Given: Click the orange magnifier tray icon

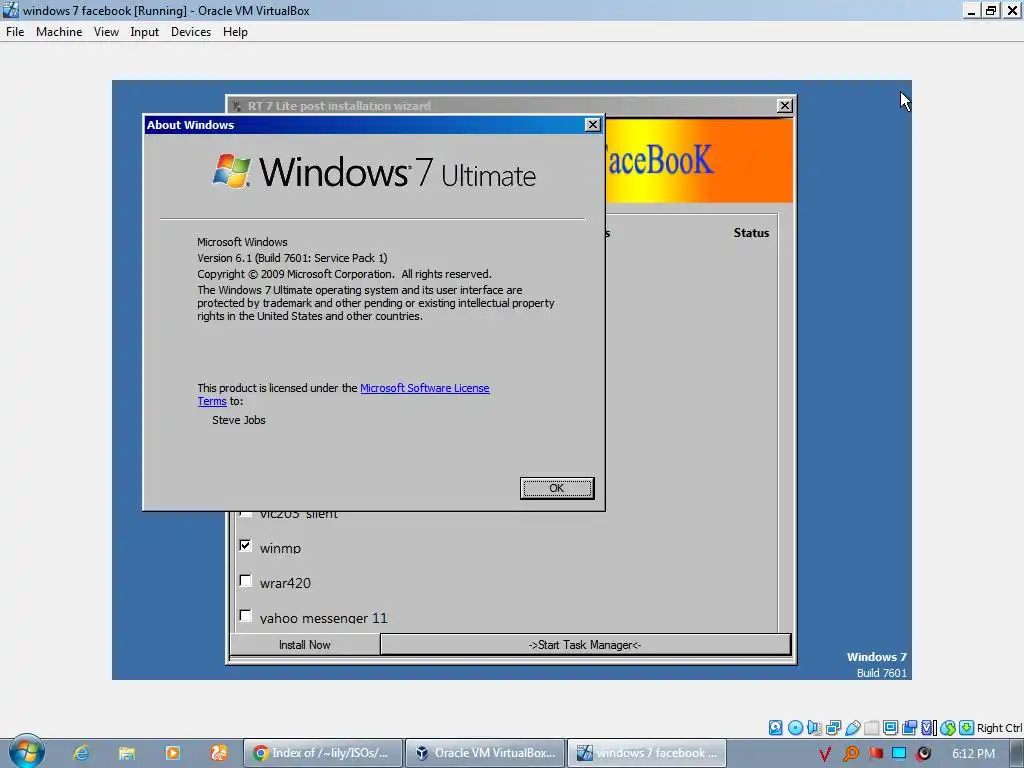Looking at the screenshot, I should pos(850,754).
